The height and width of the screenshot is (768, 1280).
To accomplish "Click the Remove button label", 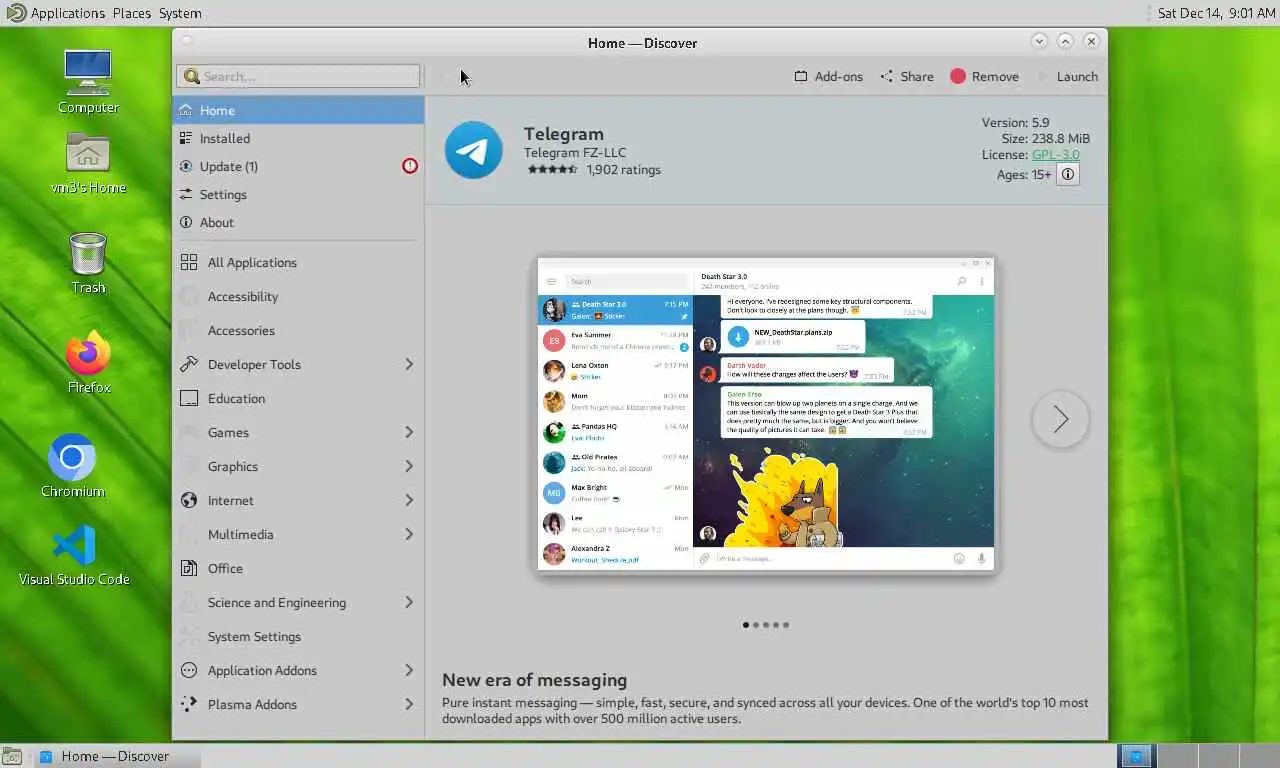I will (x=995, y=76).
